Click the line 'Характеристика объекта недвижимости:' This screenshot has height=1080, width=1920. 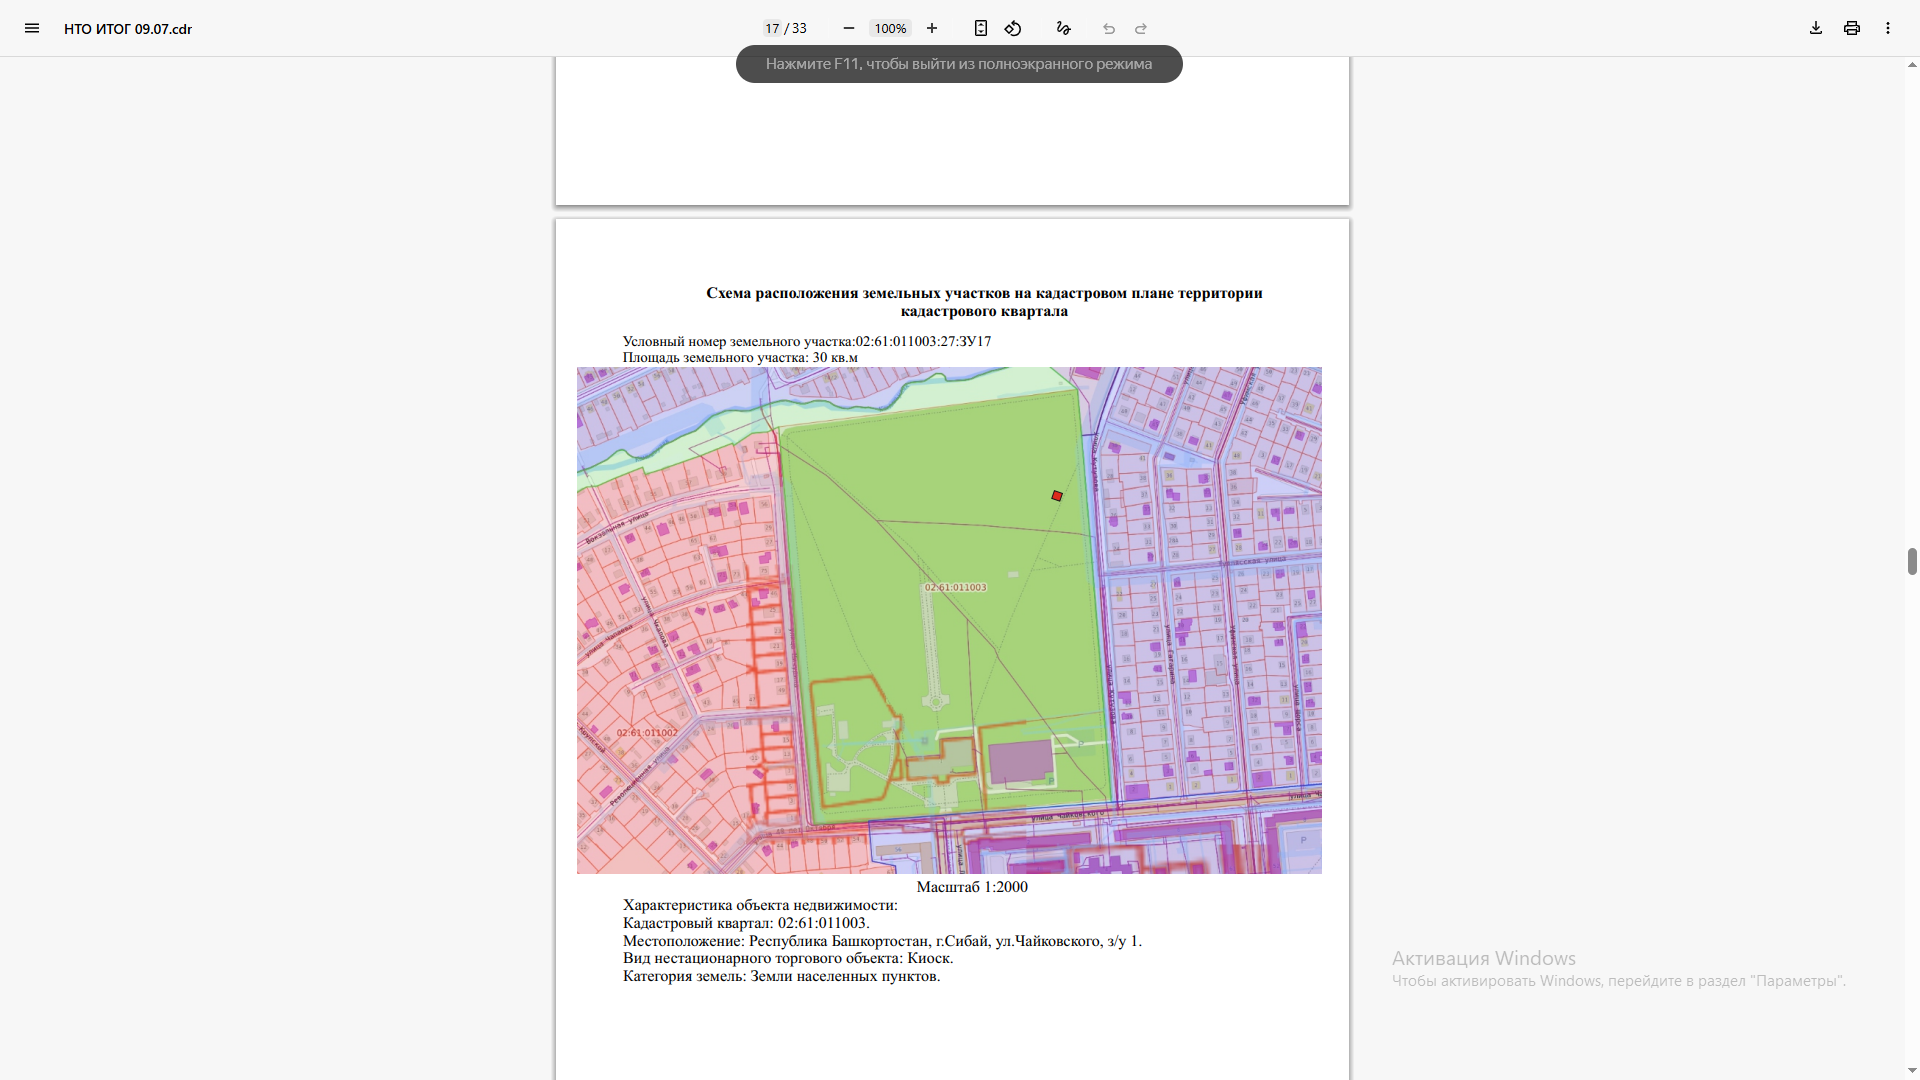(x=760, y=905)
